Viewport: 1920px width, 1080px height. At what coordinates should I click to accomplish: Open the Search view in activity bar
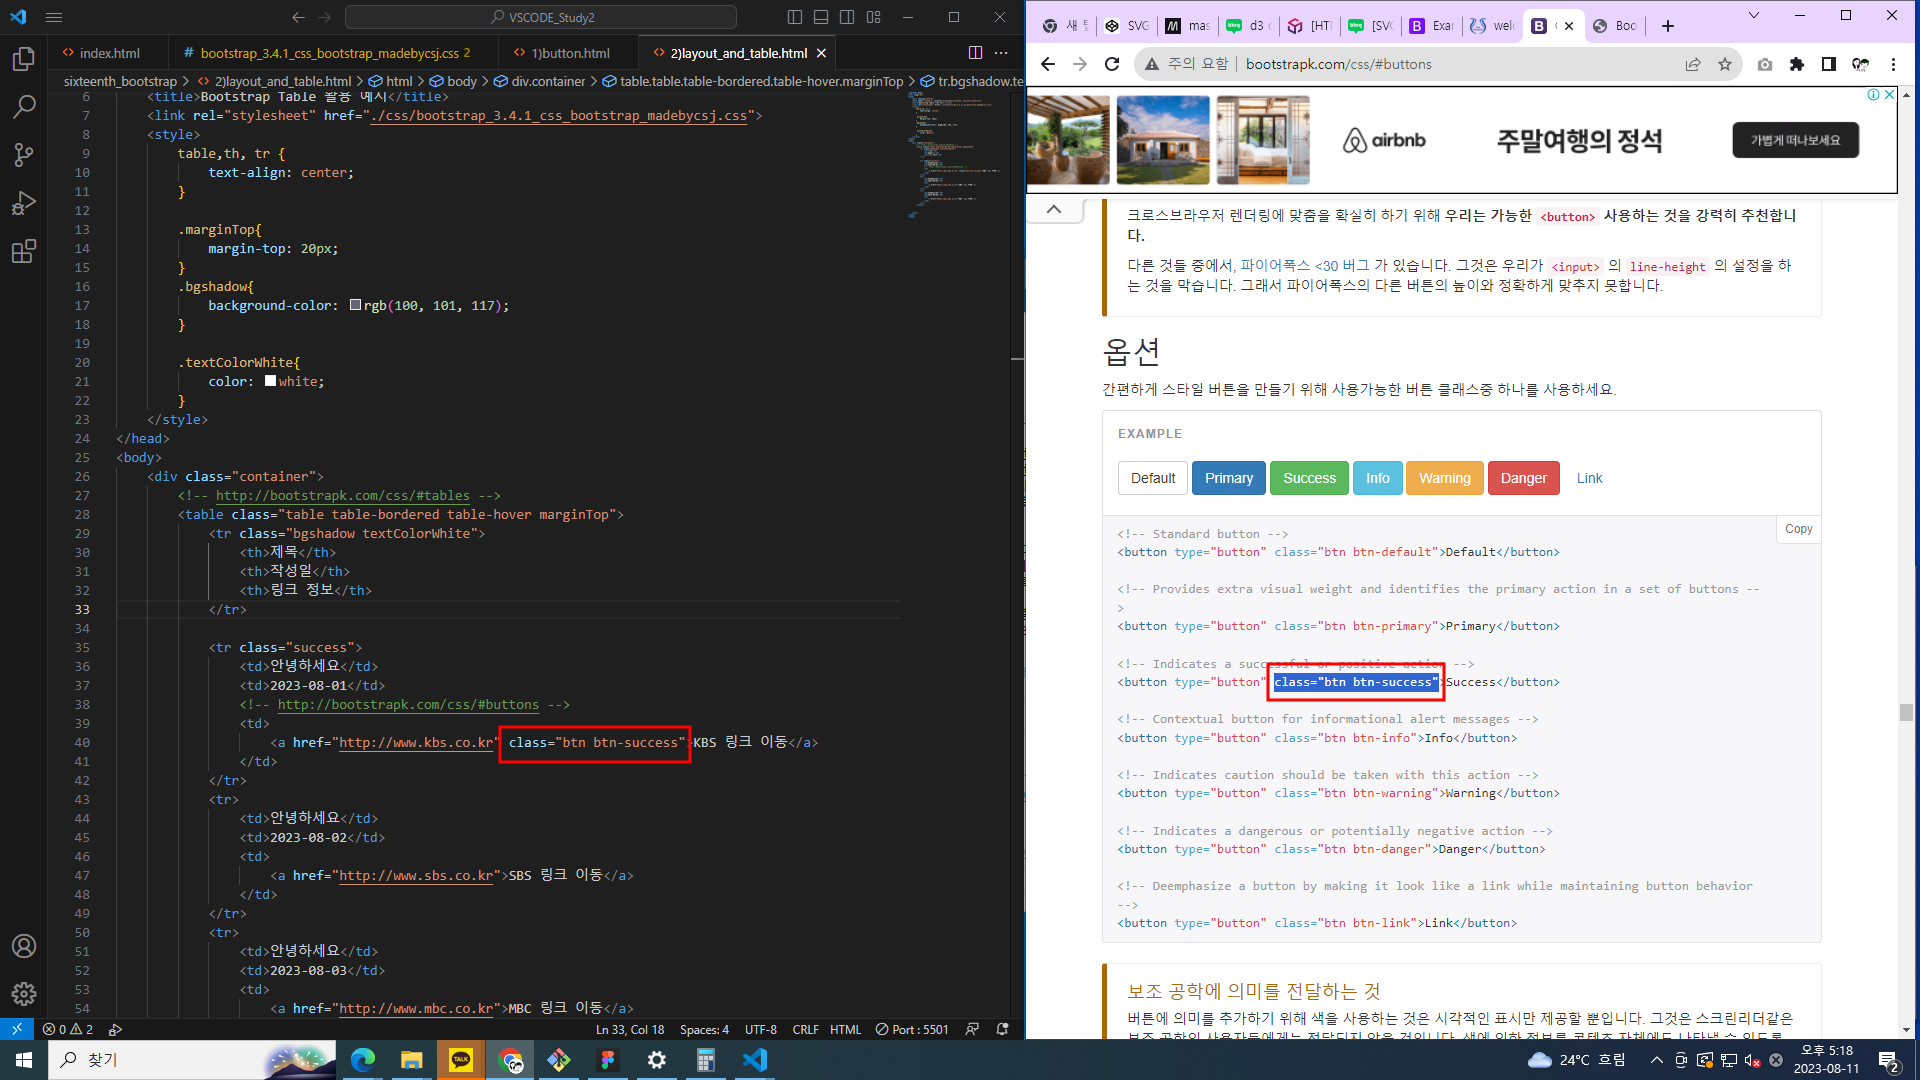(x=24, y=107)
